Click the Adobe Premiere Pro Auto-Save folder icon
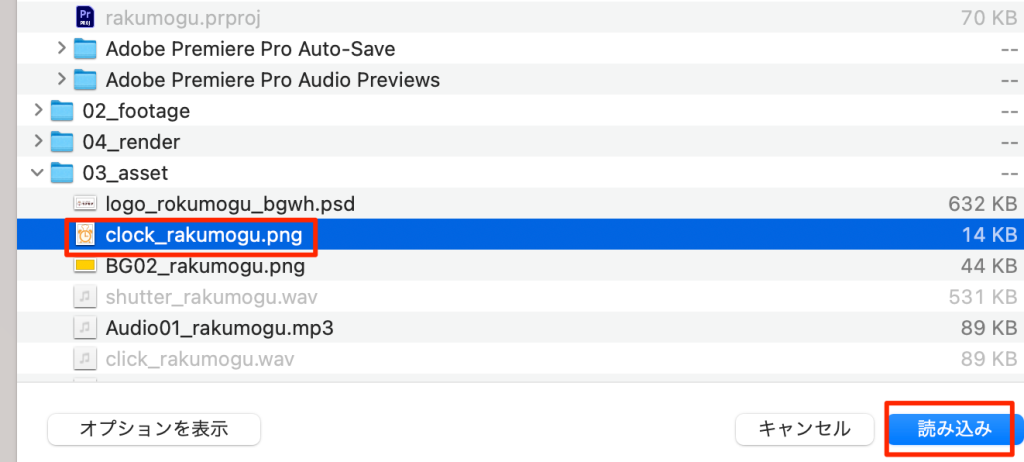Screen dimensions: 1024x462 point(85,48)
